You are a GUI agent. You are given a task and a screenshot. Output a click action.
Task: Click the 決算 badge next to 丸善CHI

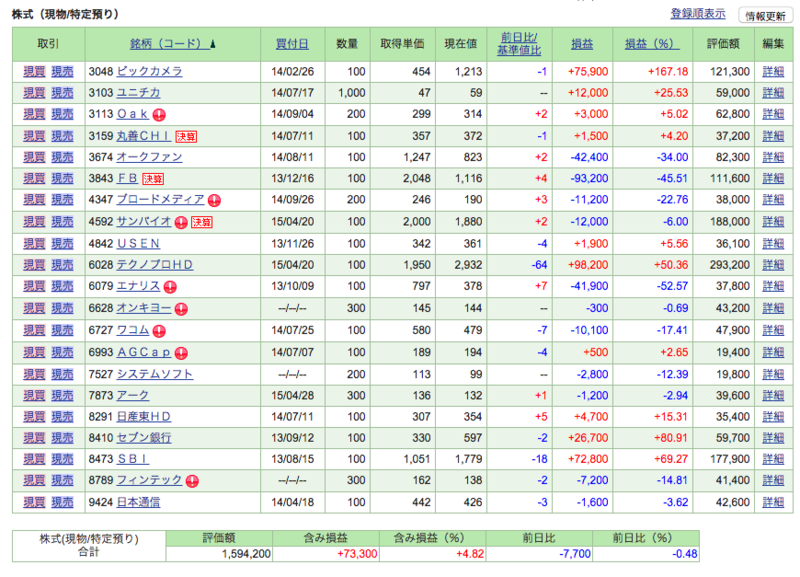point(186,137)
